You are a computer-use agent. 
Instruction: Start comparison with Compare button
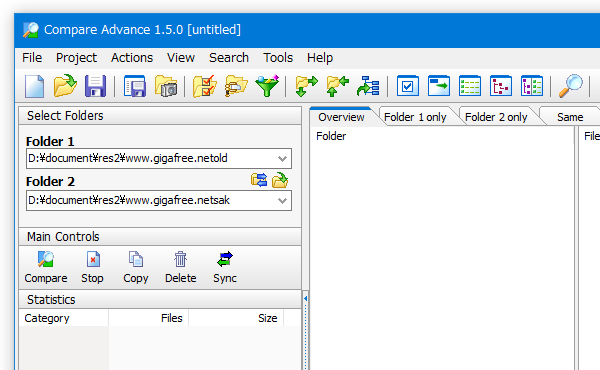coord(46,267)
